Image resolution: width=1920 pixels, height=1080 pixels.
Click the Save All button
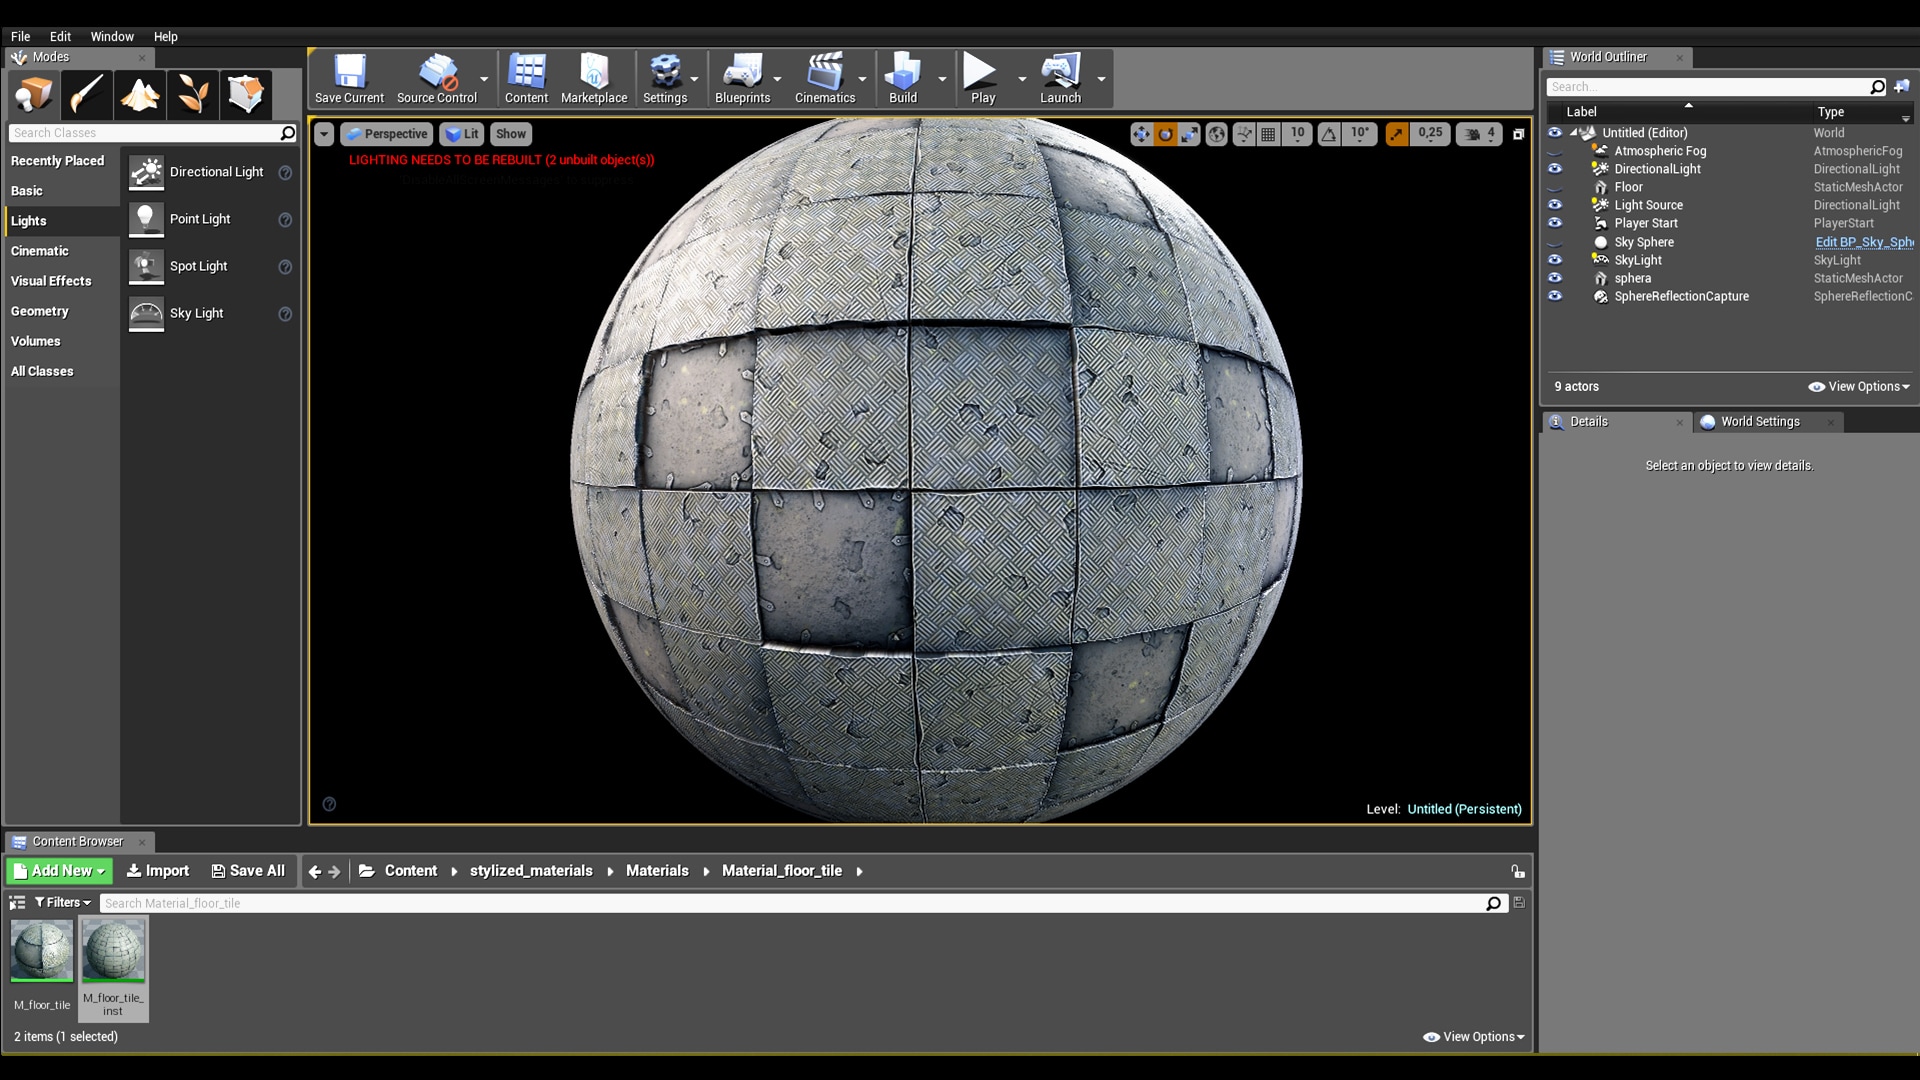(248, 871)
